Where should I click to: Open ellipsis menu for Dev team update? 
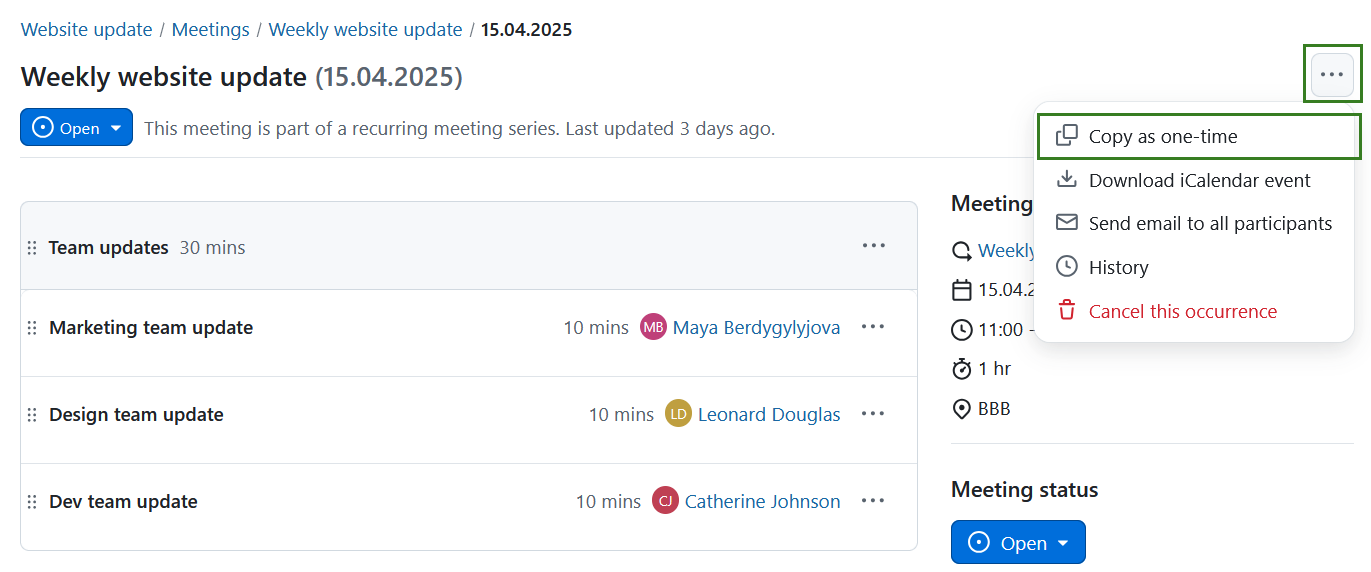pyautogui.click(x=873, y=501)
